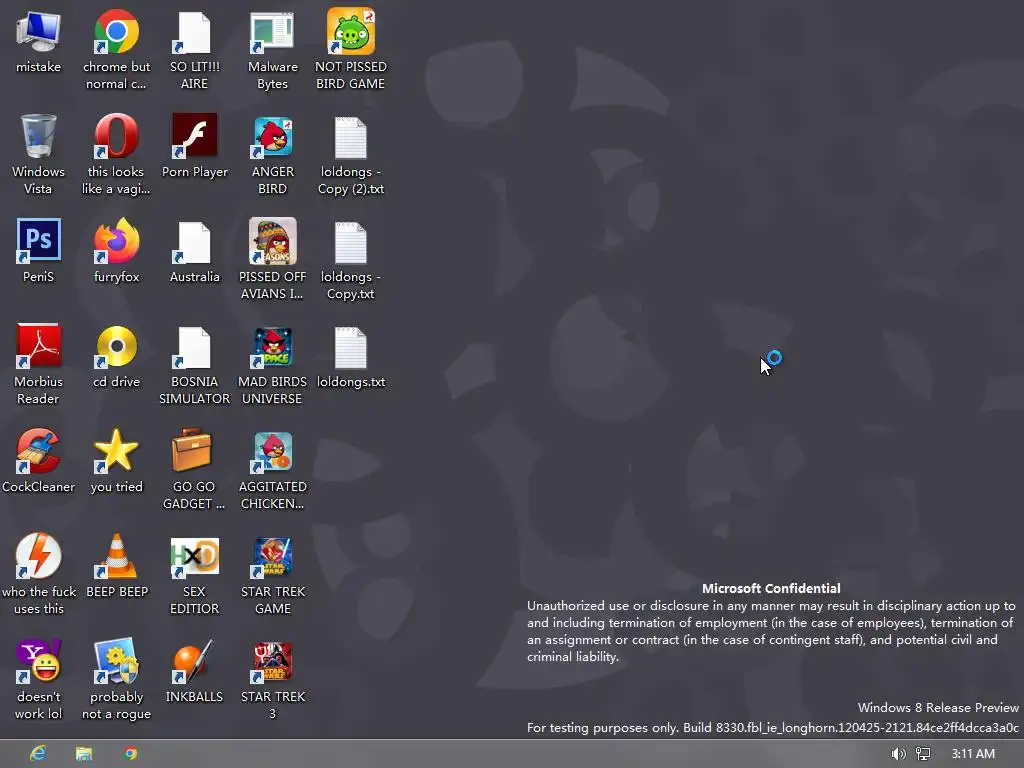Select 'loldongs - Copy.txt' file

coord(351,242)
